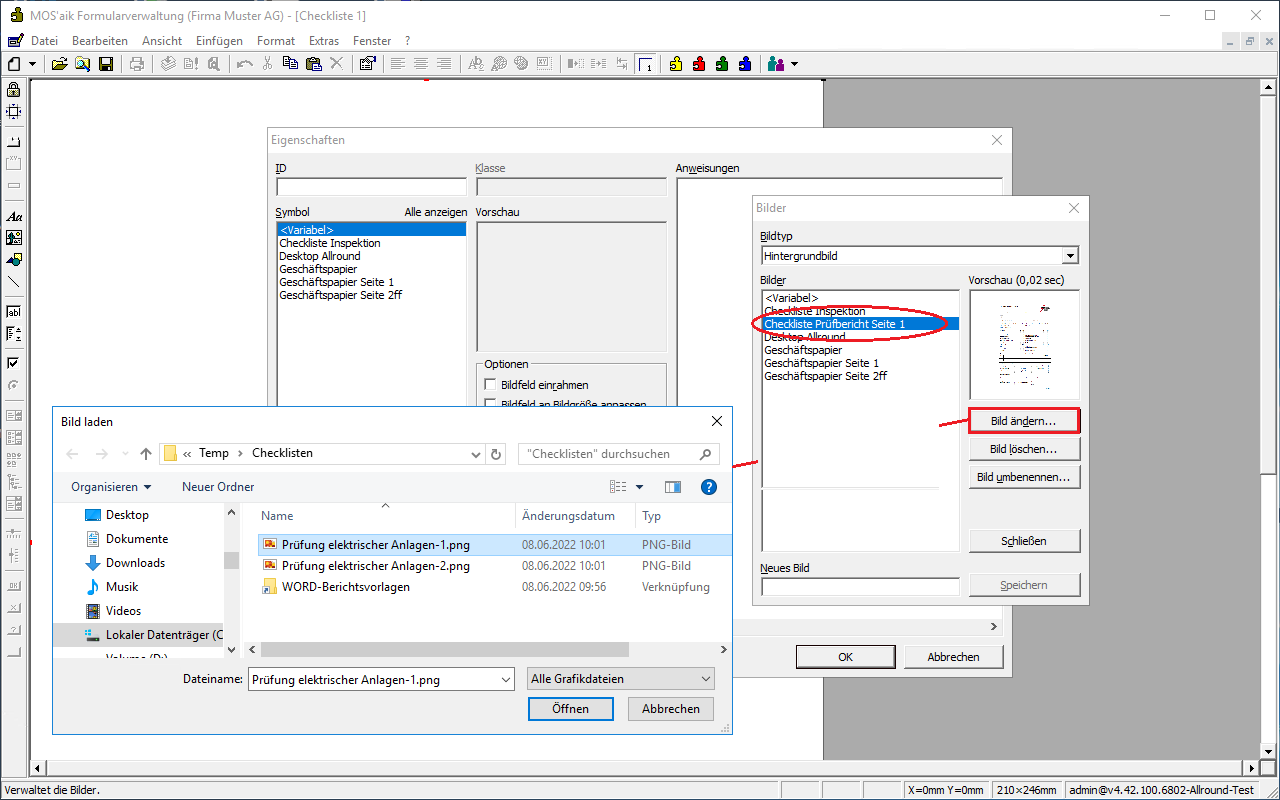
Task: Expand the 'Alle Grafikdateien' file type dropdown
Action: (620, 679)
